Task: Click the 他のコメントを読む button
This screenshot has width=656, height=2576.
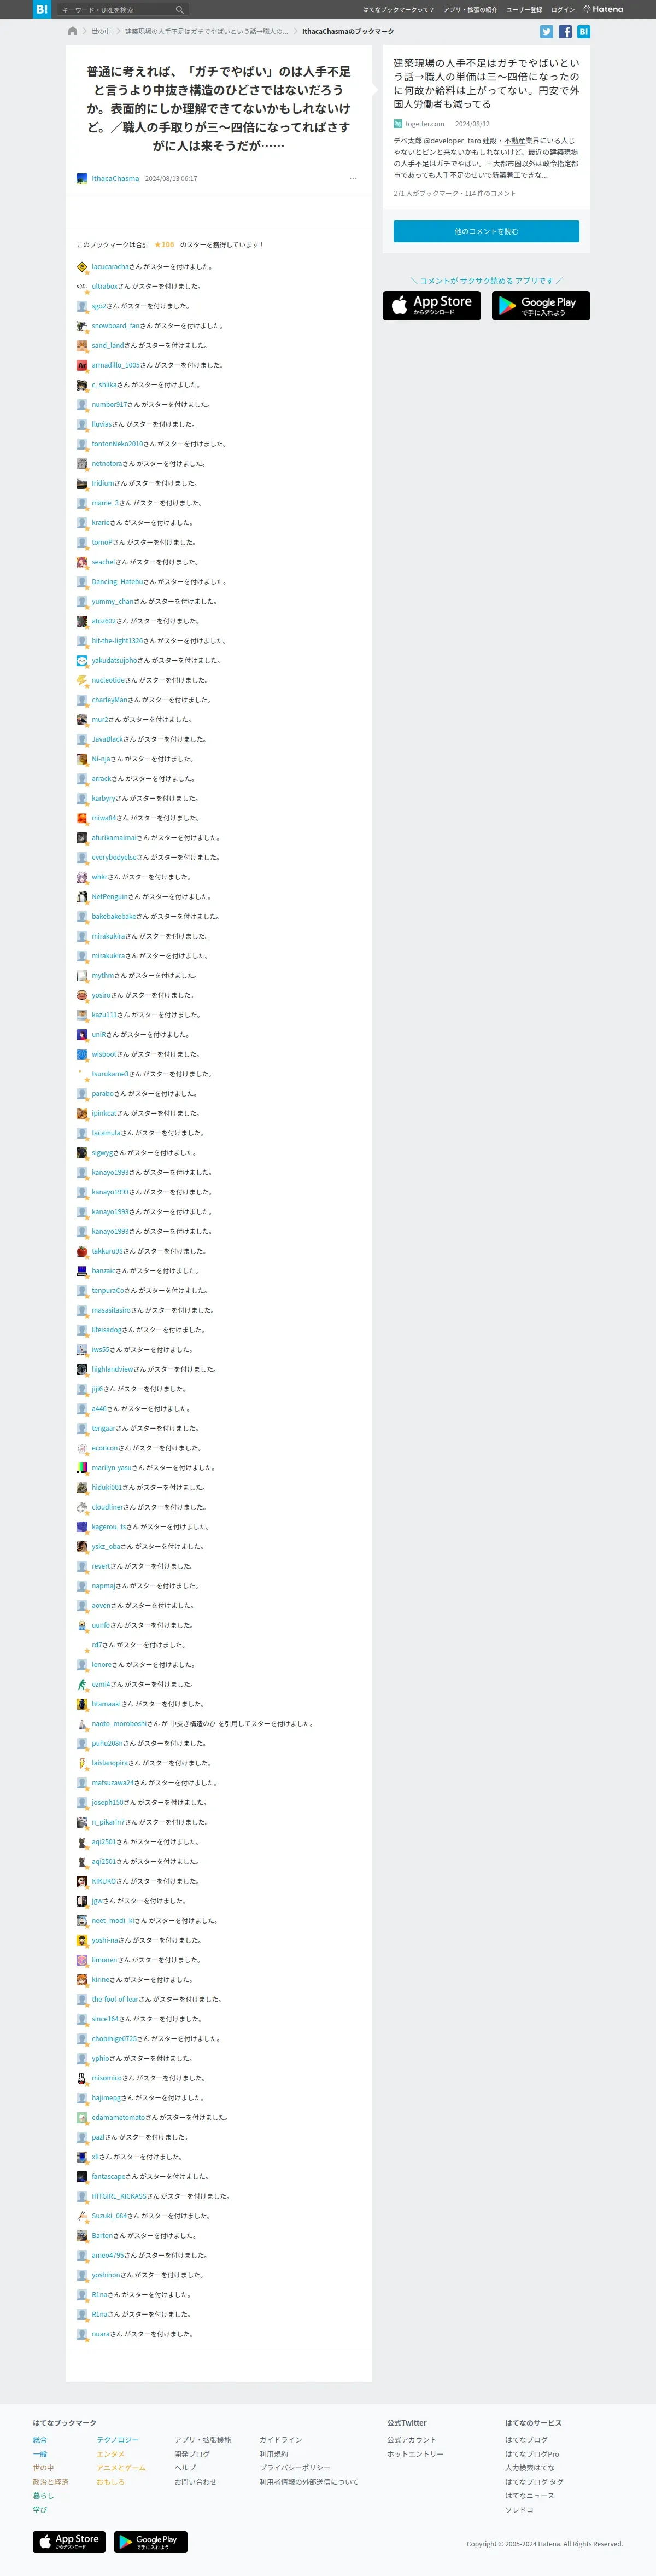Action: 486,231
